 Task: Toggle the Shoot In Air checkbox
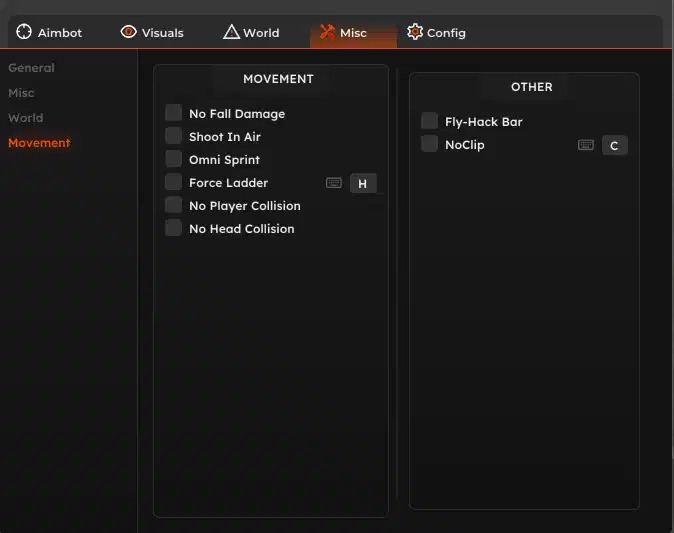click(174, 136)
